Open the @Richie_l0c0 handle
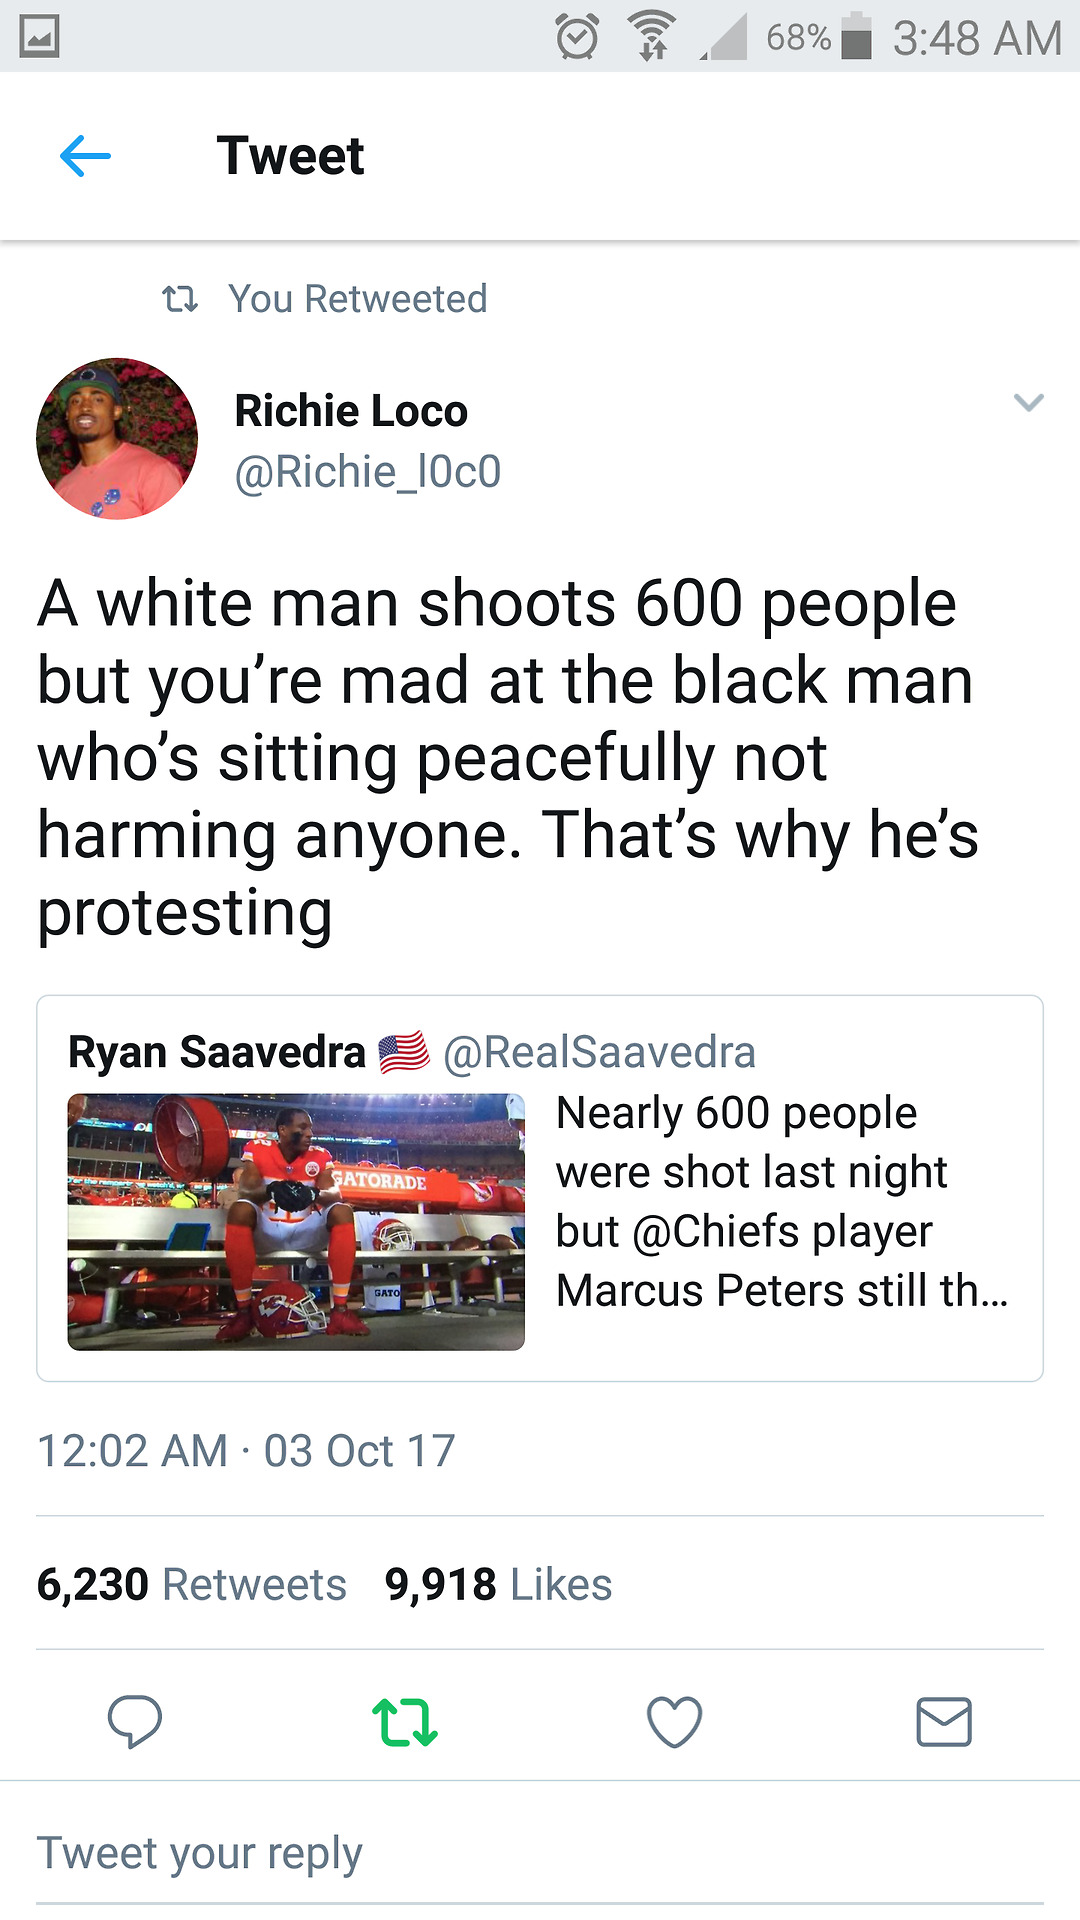This screenshot has height=1920, width=1080. pos(367,472)
